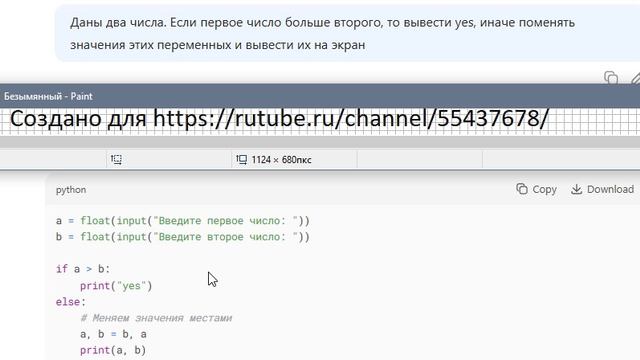The image size is (640, 360).
Task: Click the edit message pencil icon
Action: tap(635, 78)
